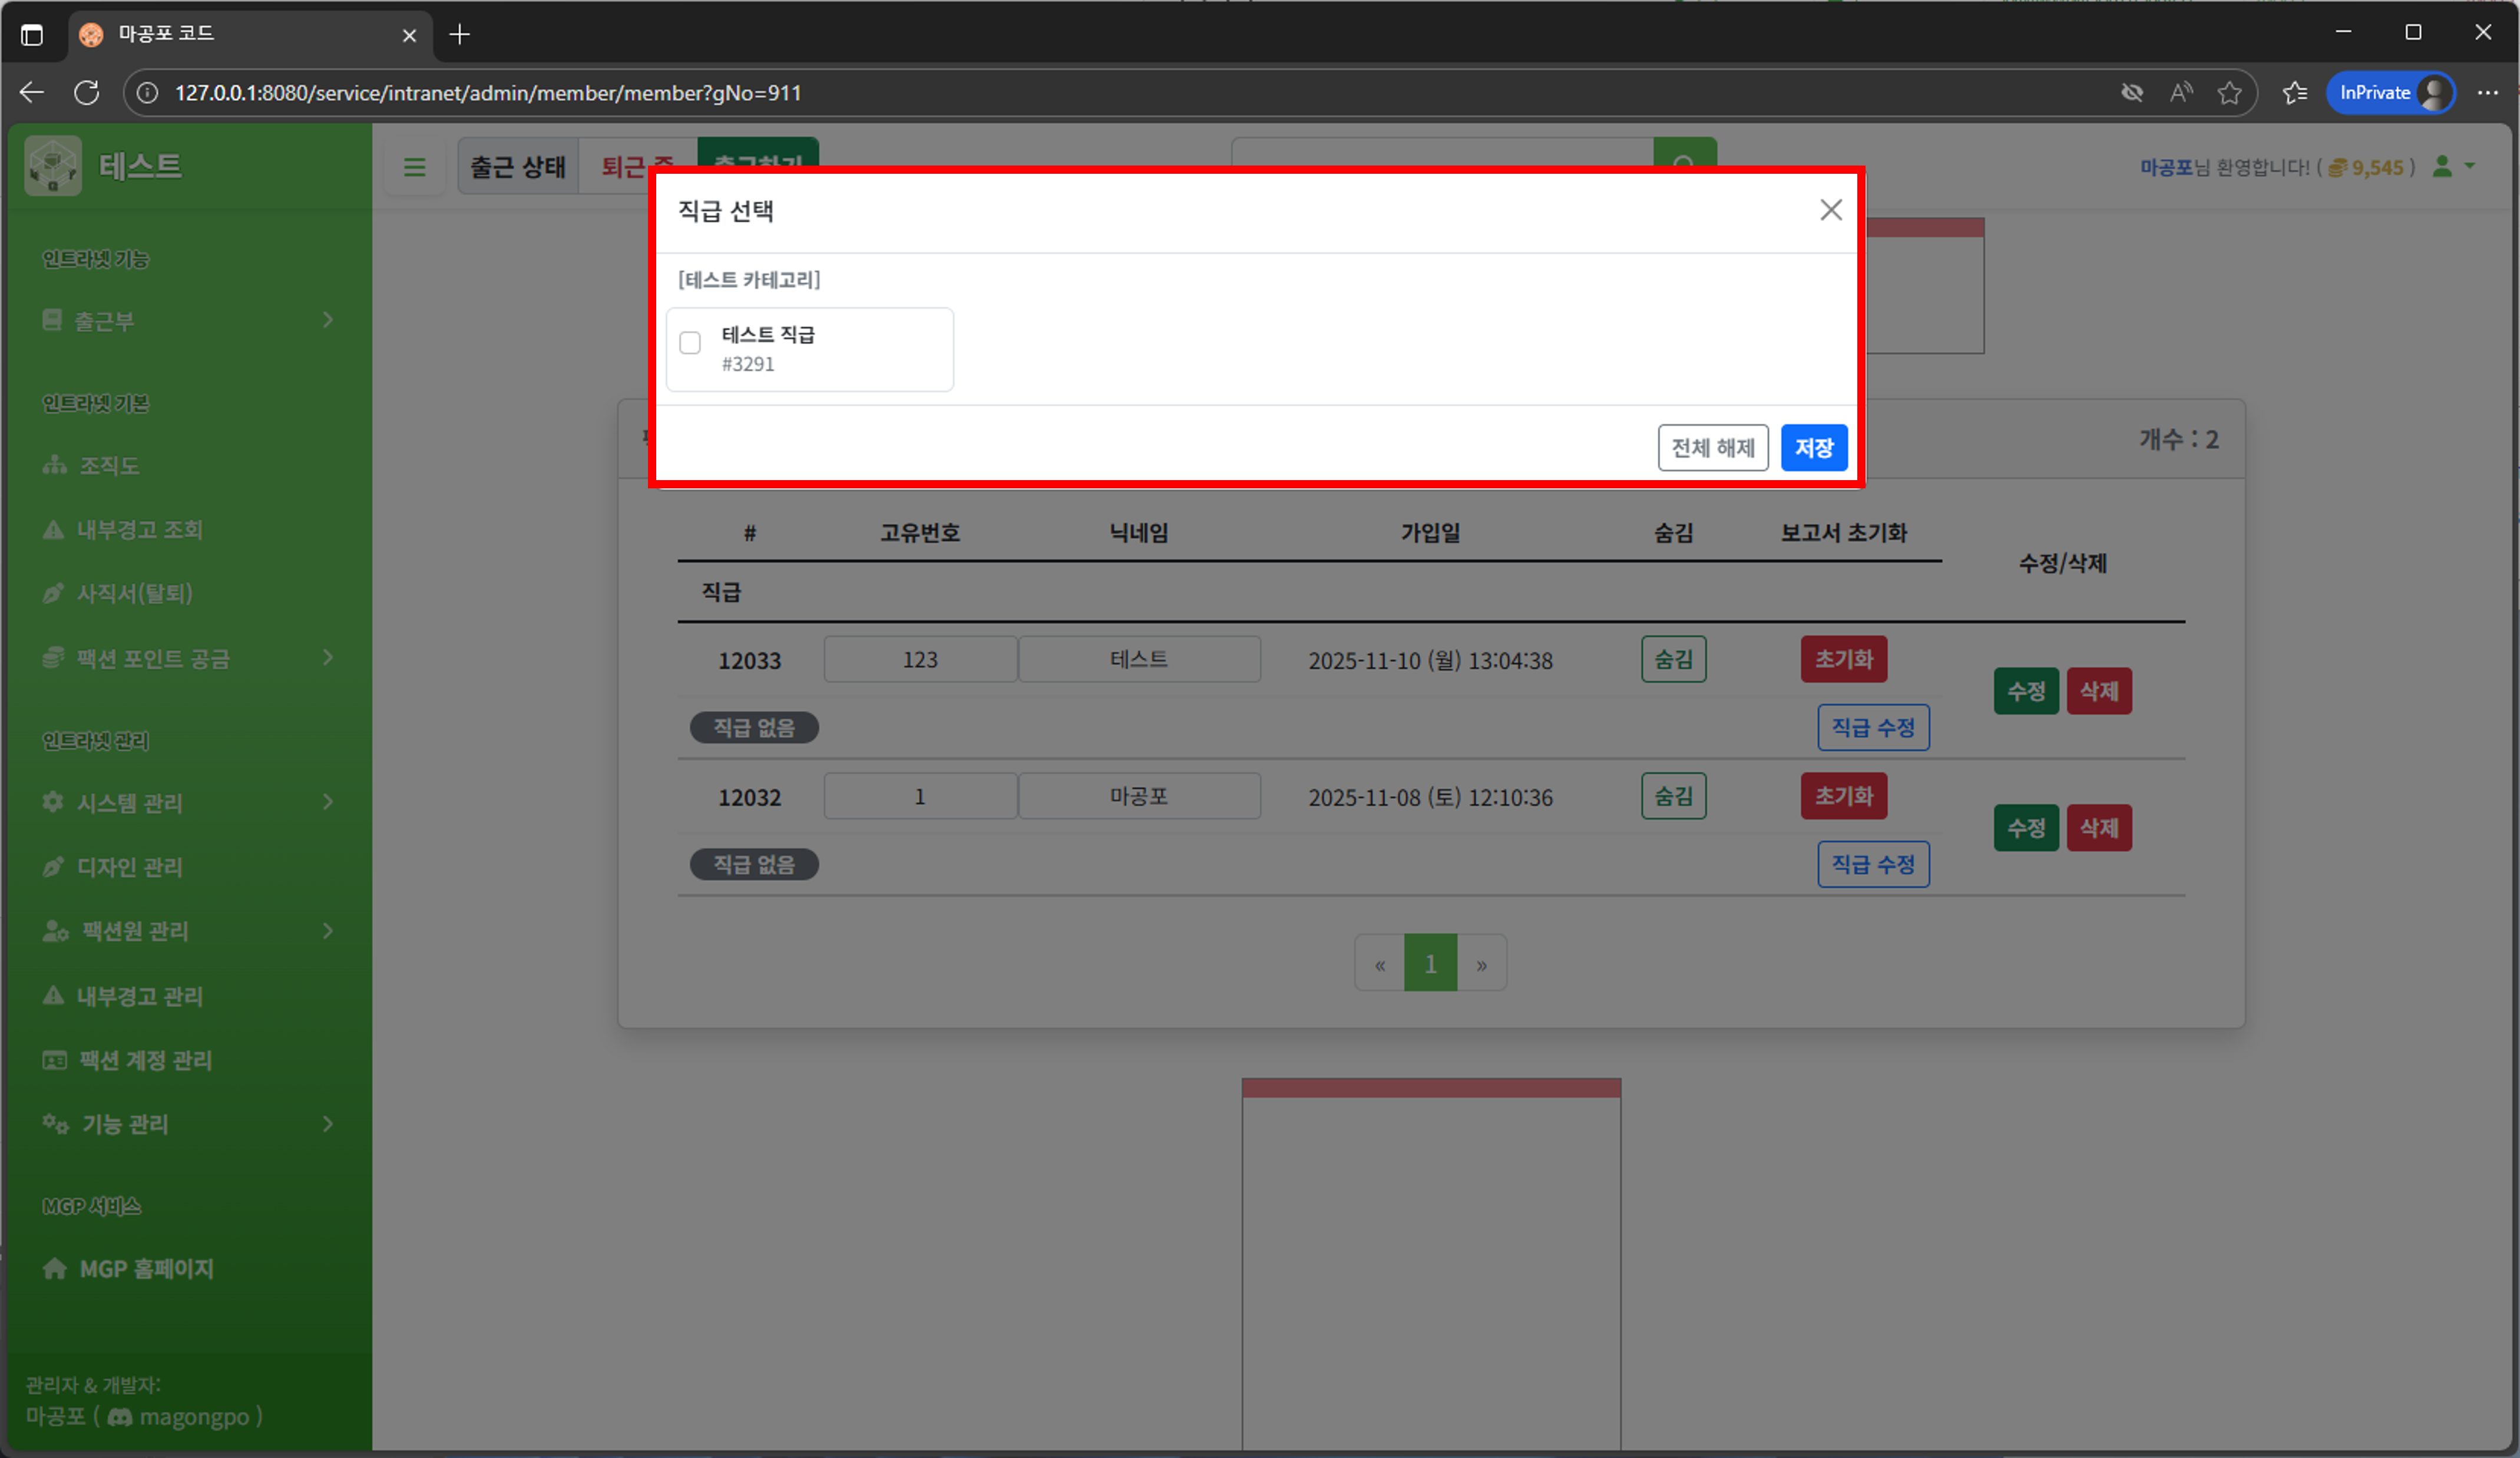
Task: Click the browser back arrow
Action: coord(32,93)
